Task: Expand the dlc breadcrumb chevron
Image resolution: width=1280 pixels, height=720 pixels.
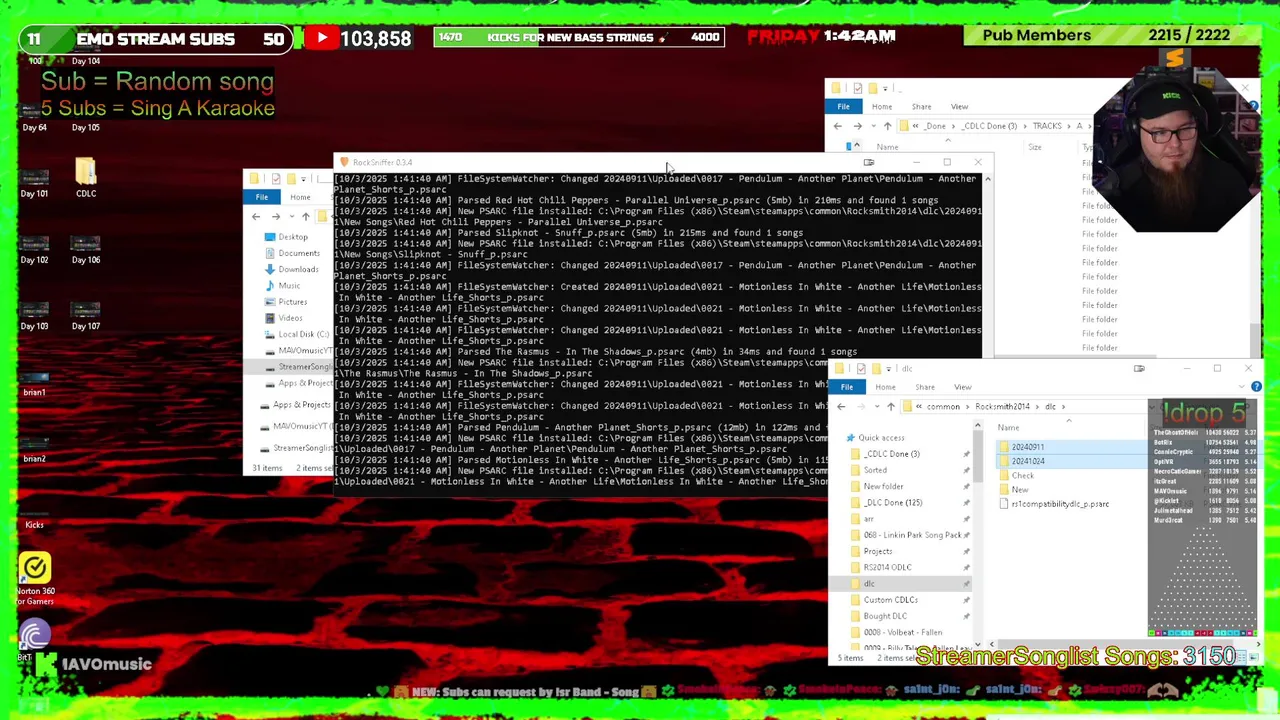Action: click(x=1063, y=407)
